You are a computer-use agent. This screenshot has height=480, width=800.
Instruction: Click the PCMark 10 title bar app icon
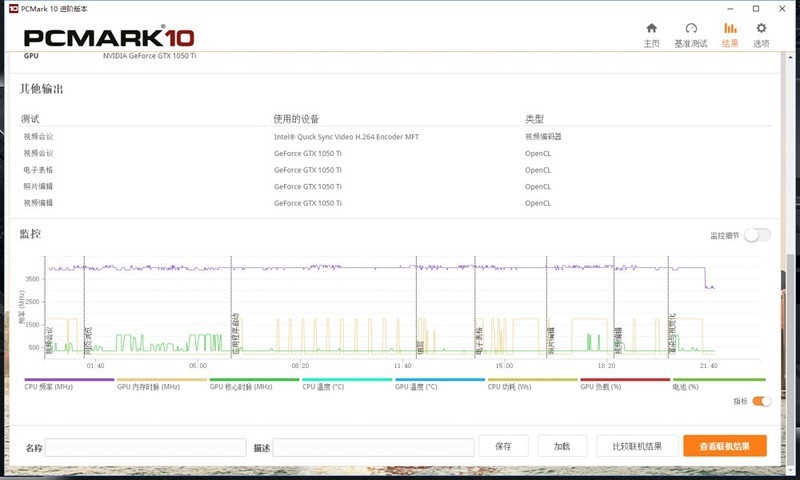(x=14, y=9)
